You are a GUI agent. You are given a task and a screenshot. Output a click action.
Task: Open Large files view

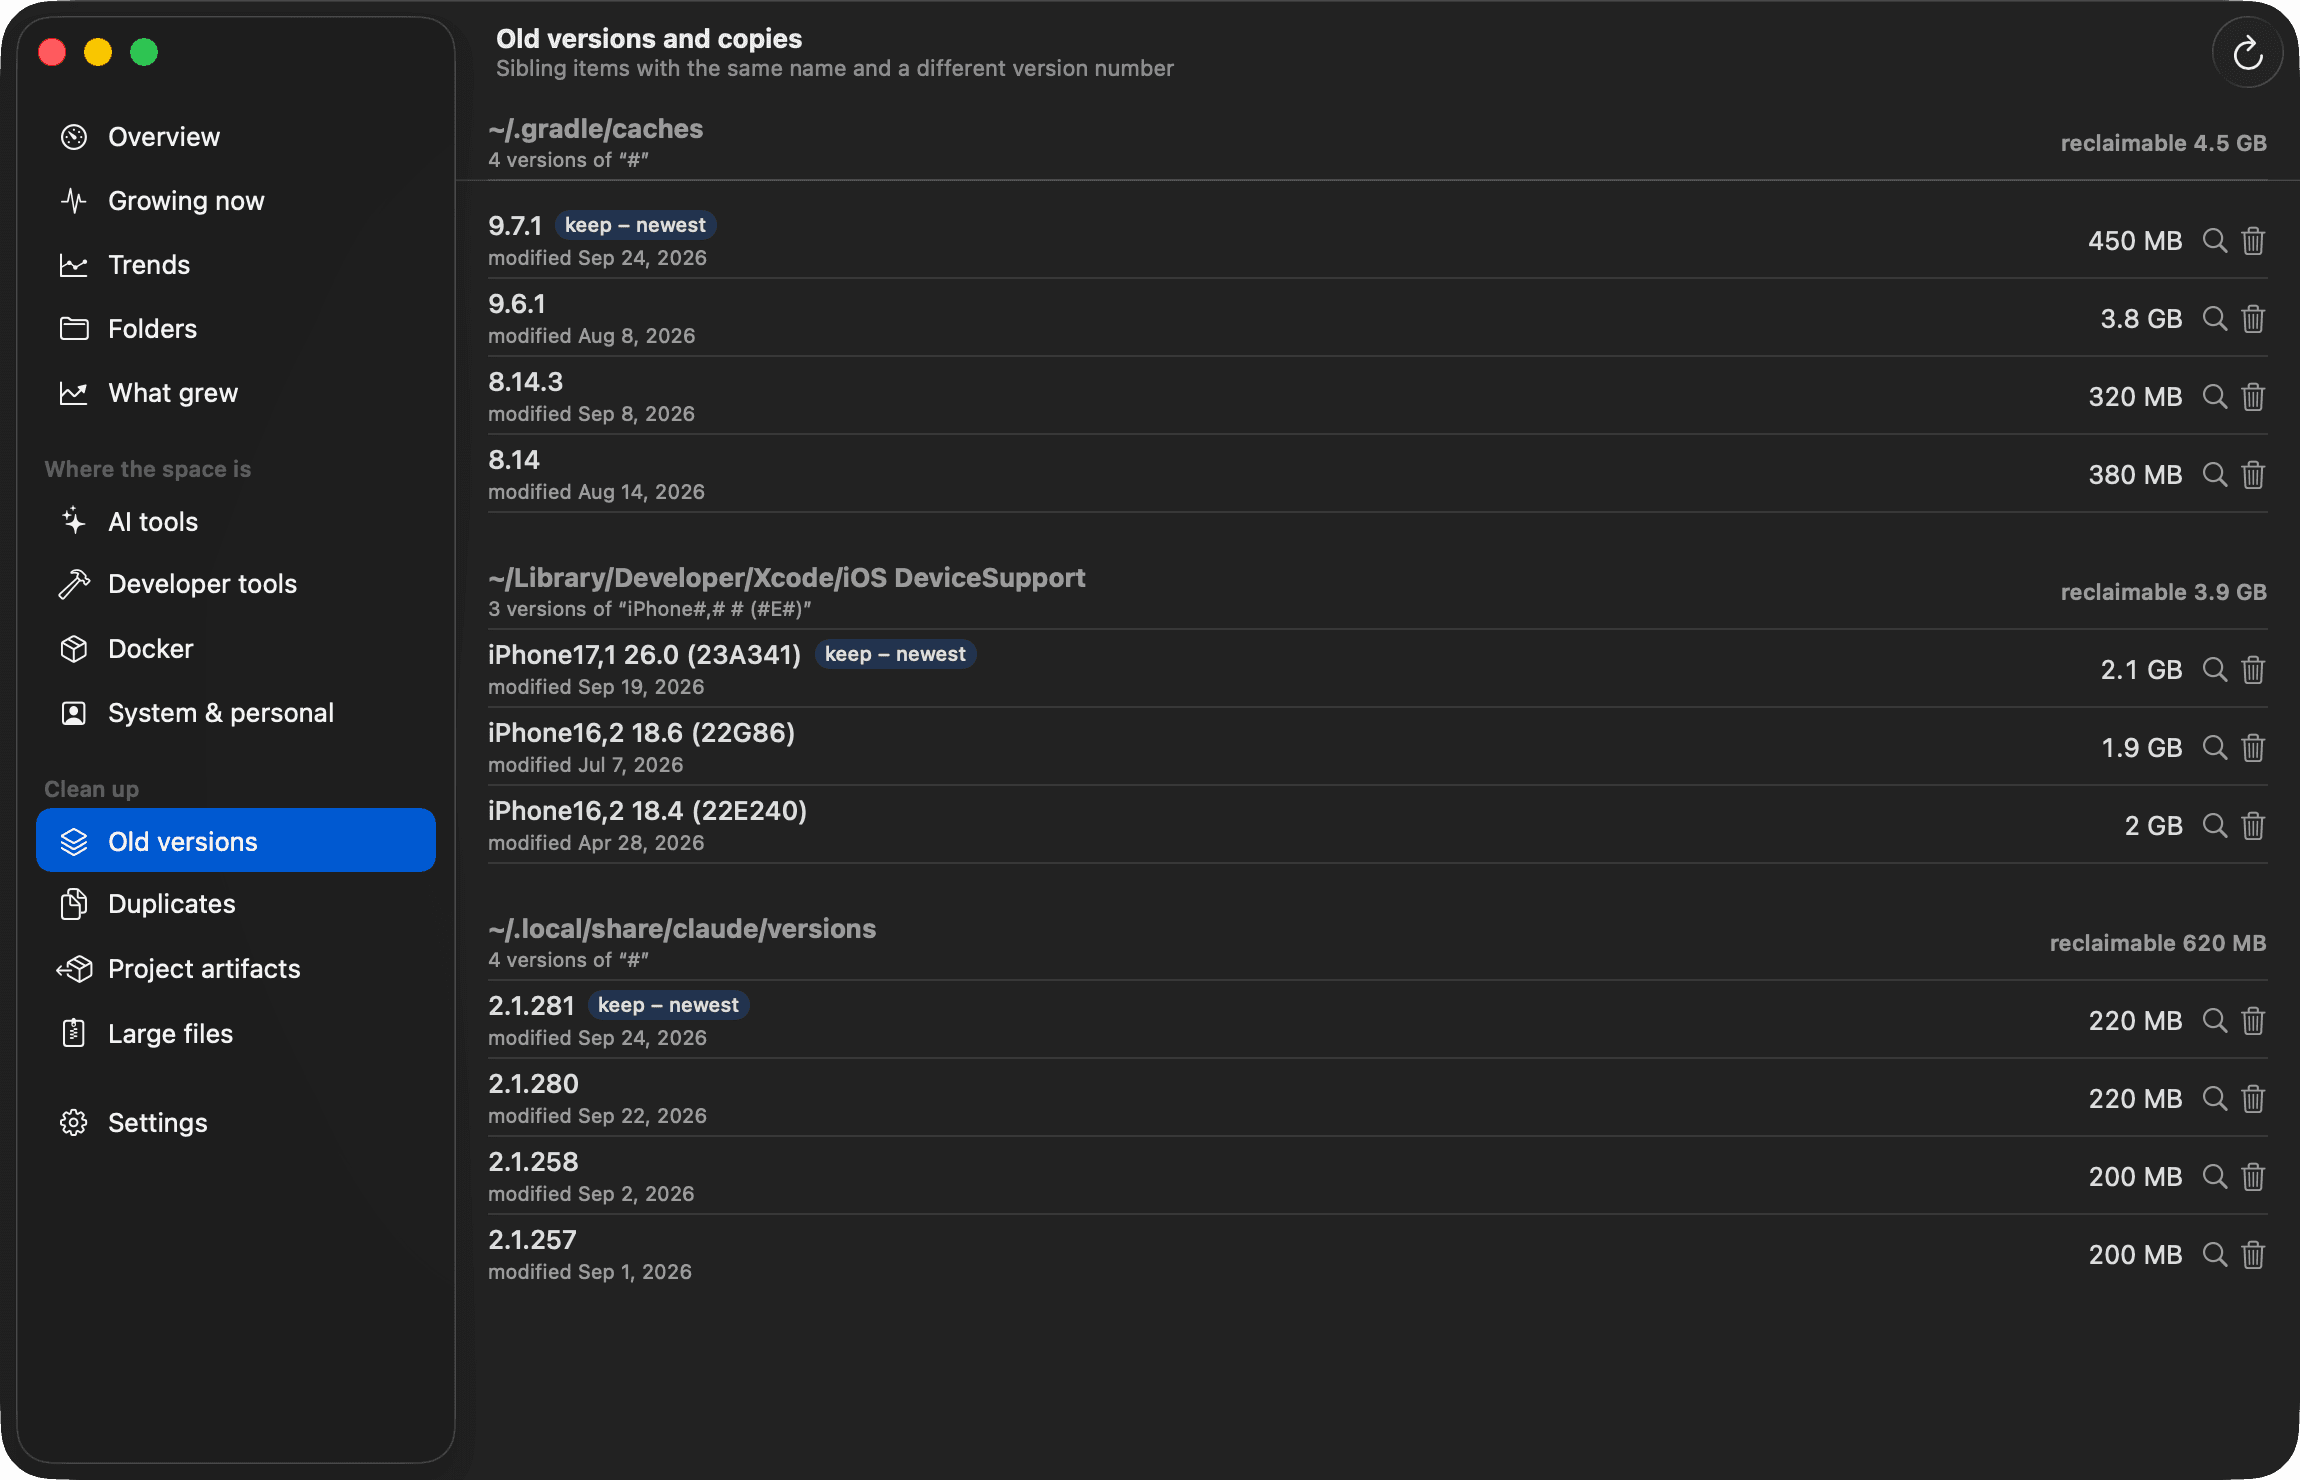pos(236,1034)
